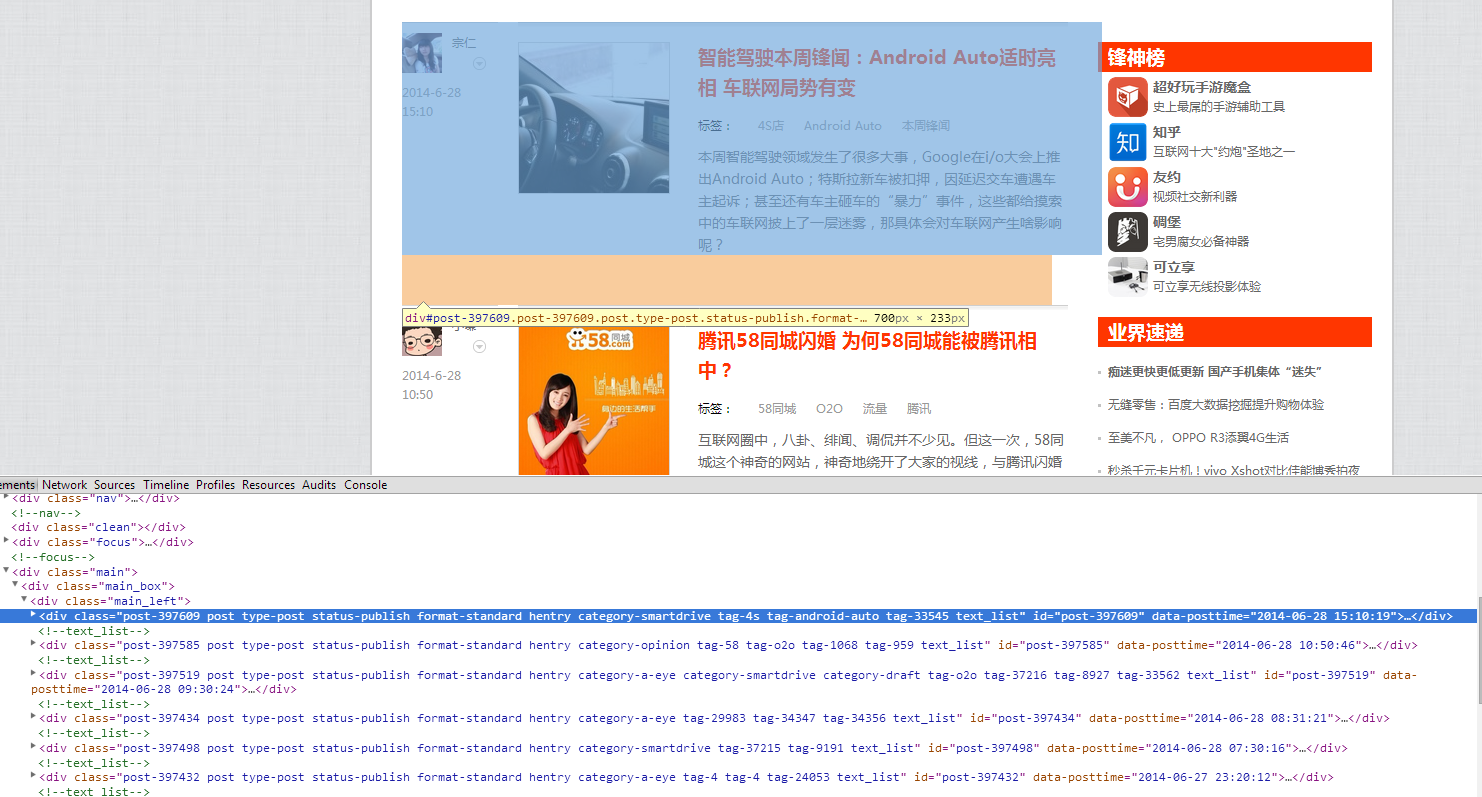Click the 知乎 blue app icon

tap(1127, 142)
